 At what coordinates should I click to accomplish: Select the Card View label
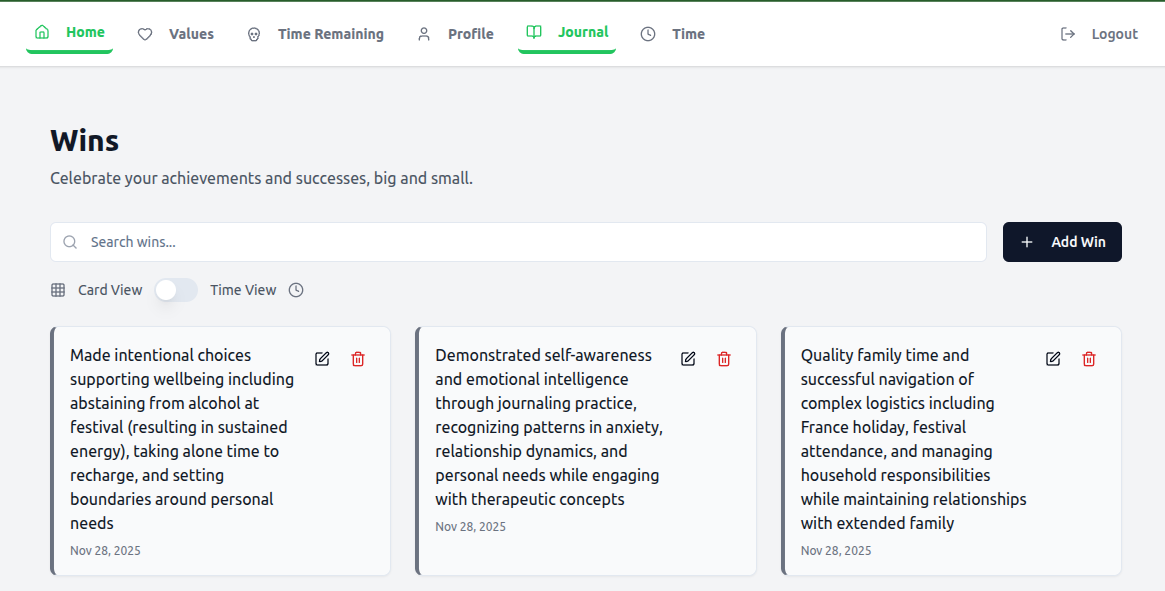[x=110, y=290]
